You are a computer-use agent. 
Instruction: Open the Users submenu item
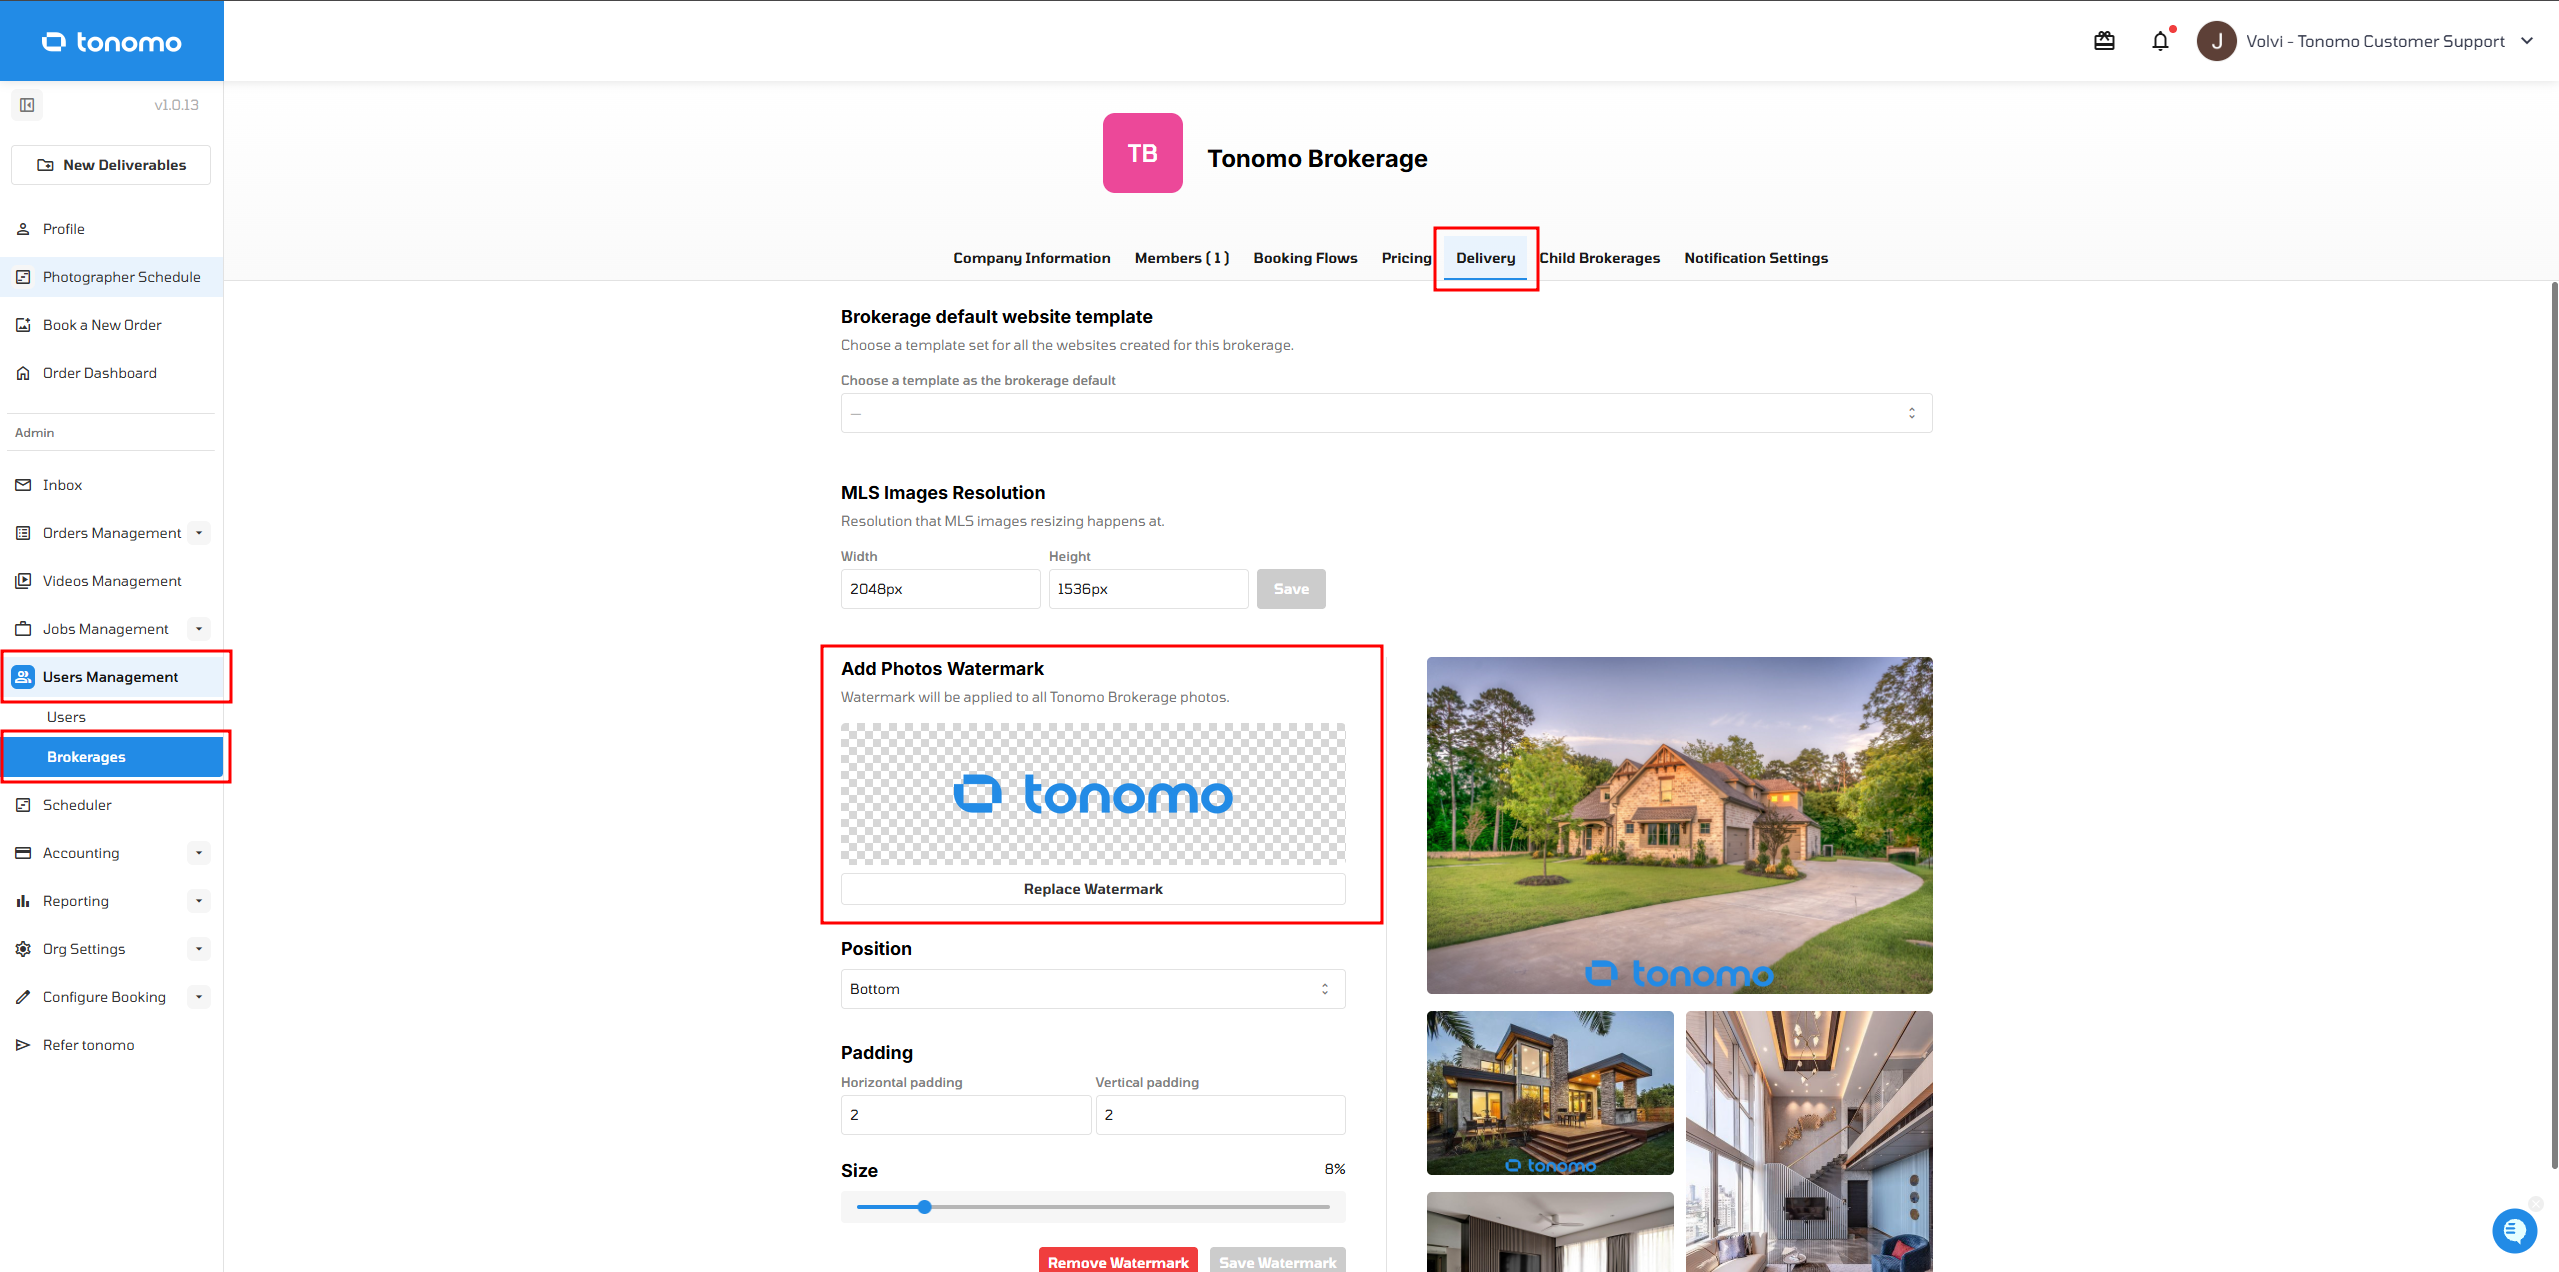66,717
